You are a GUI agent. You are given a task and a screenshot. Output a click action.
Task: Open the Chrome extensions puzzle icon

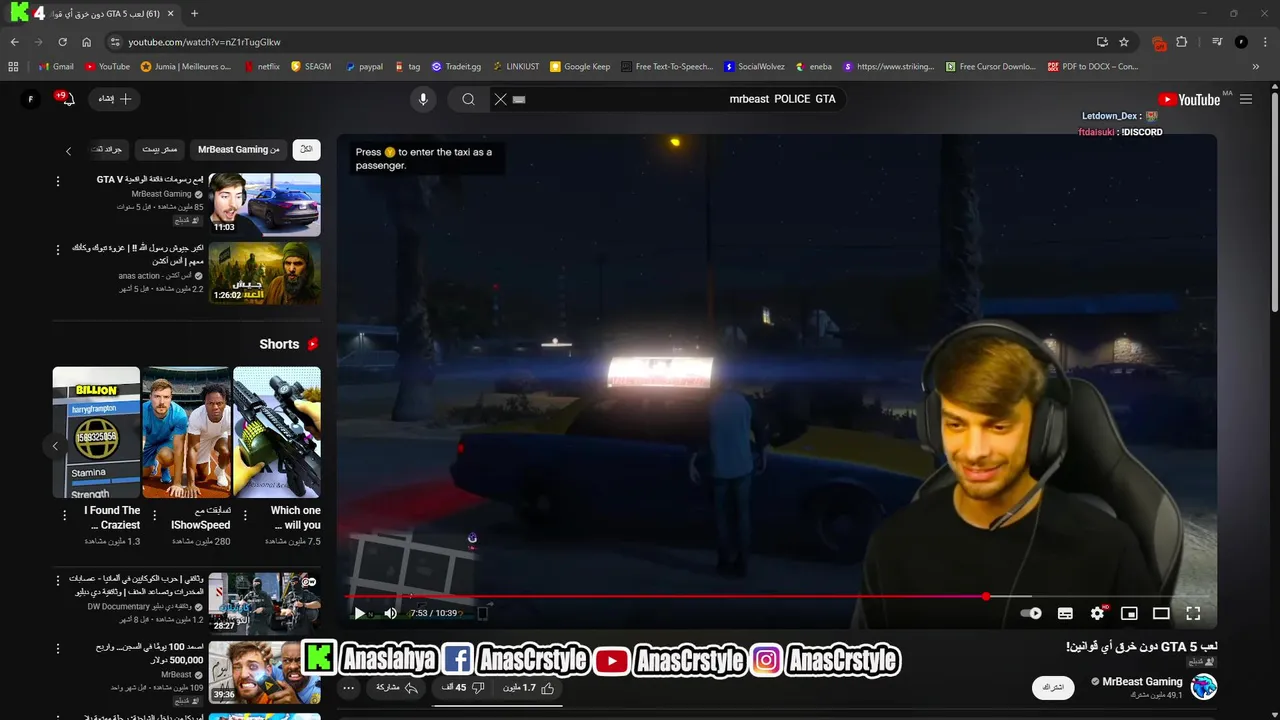tap(1181, 42)
